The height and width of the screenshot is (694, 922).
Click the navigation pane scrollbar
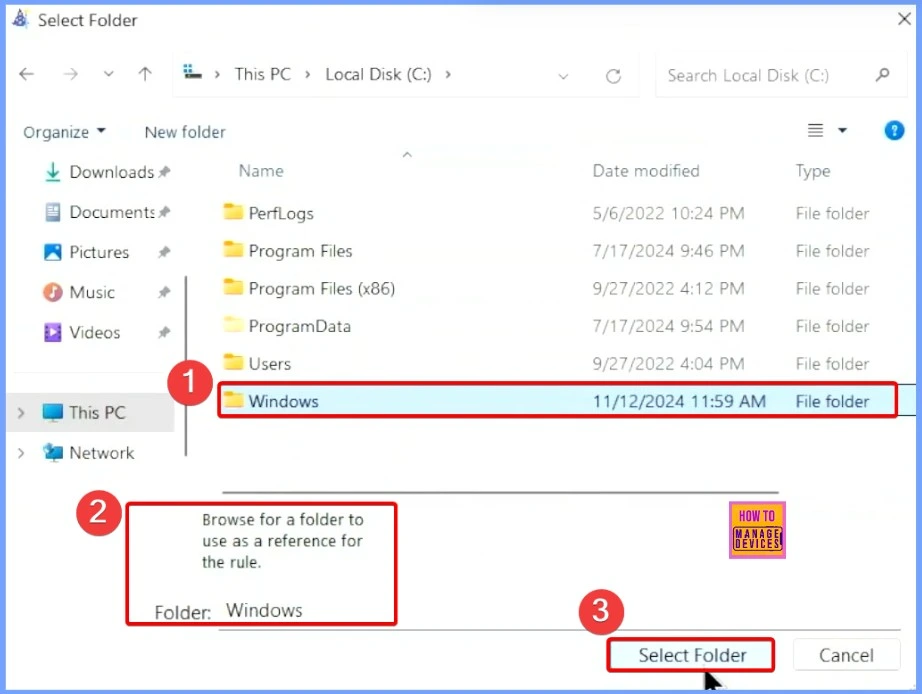pos(186,366)
